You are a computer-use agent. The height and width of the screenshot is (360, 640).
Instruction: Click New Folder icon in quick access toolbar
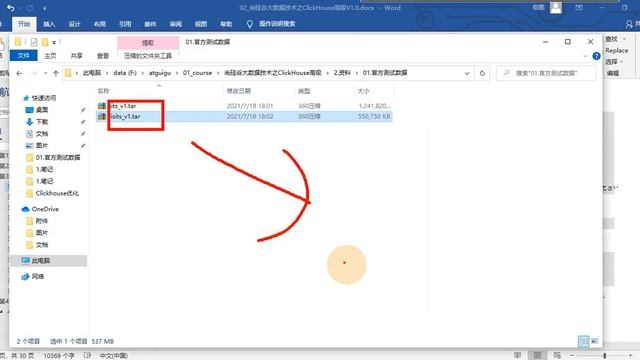45,42
